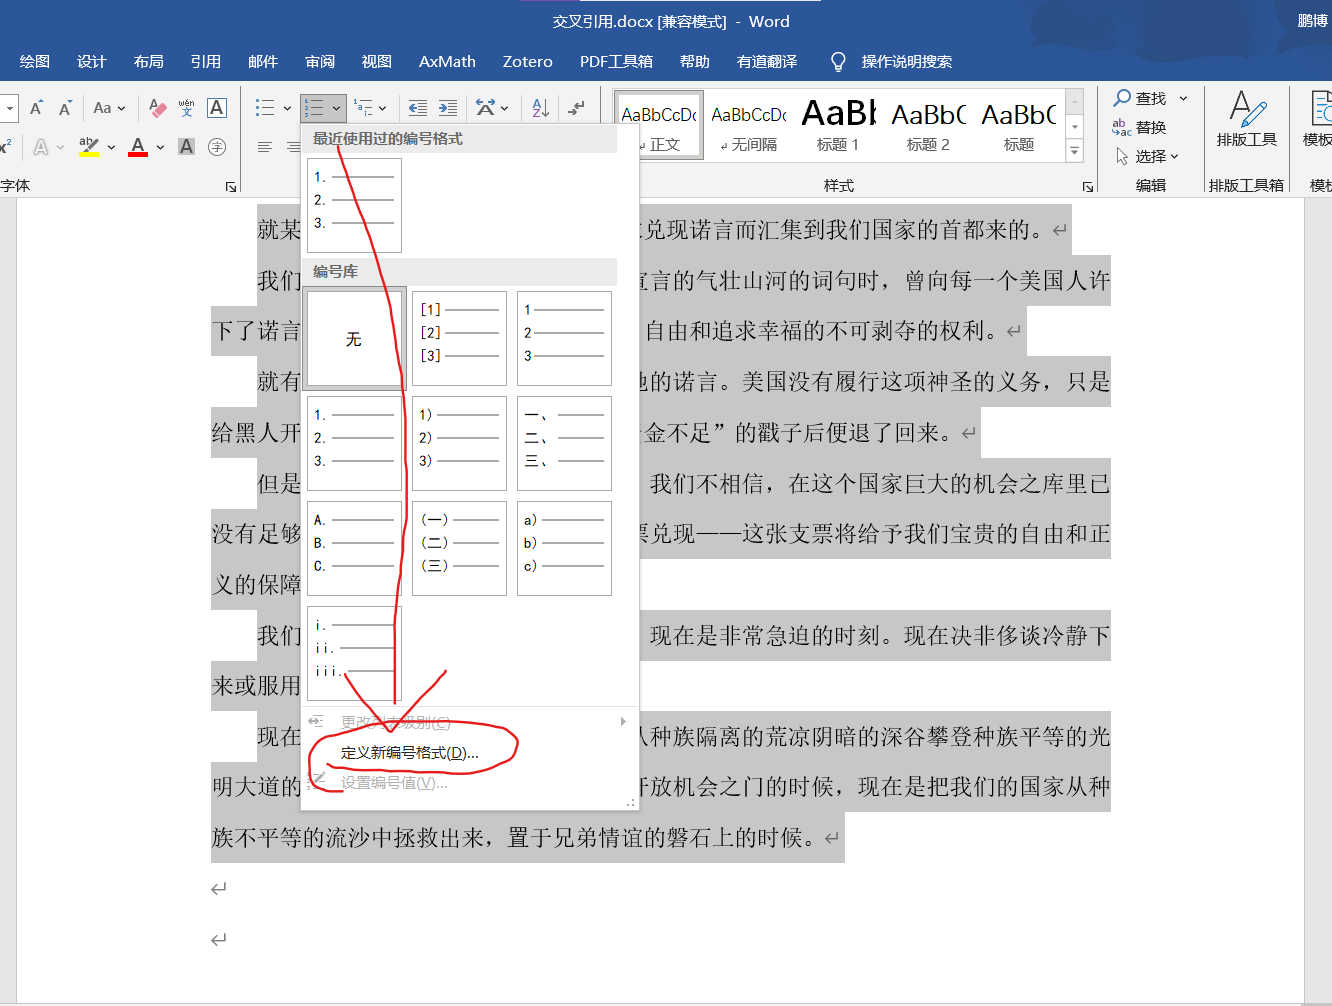
Task: Open the Font dialog launcher
Action: coord(231,186)
